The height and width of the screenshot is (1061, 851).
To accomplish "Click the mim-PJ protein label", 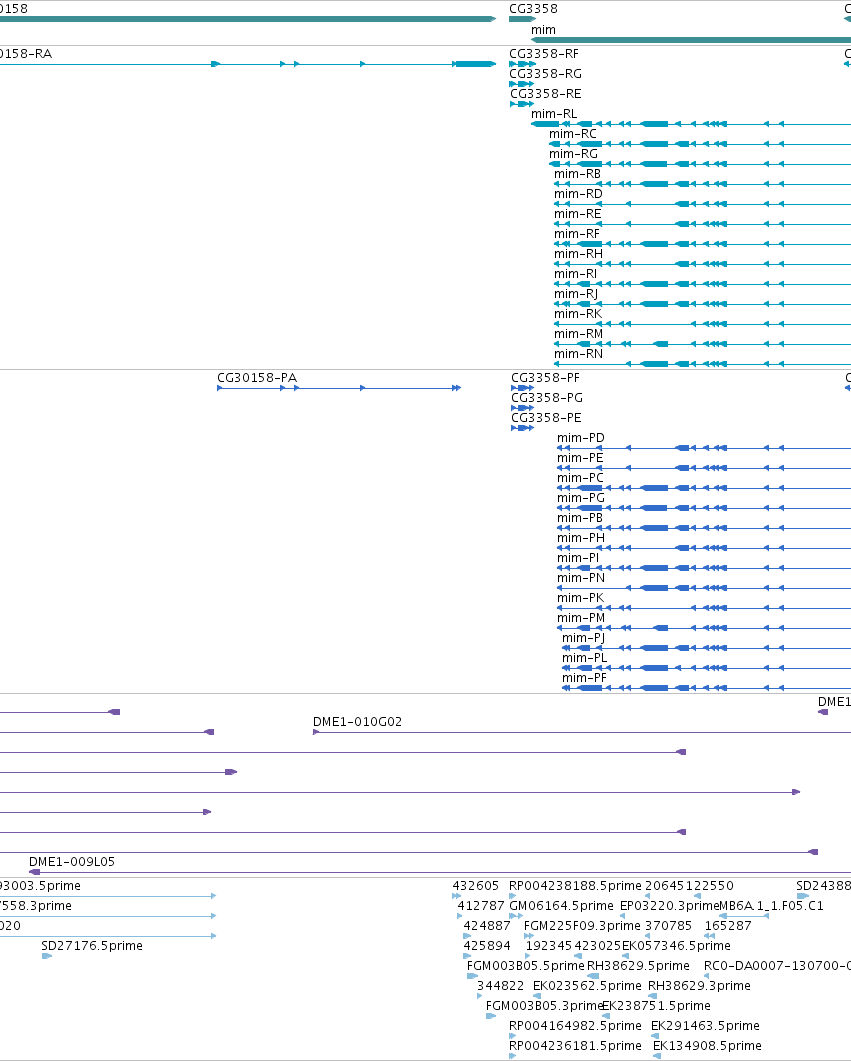I will (583, 638).
